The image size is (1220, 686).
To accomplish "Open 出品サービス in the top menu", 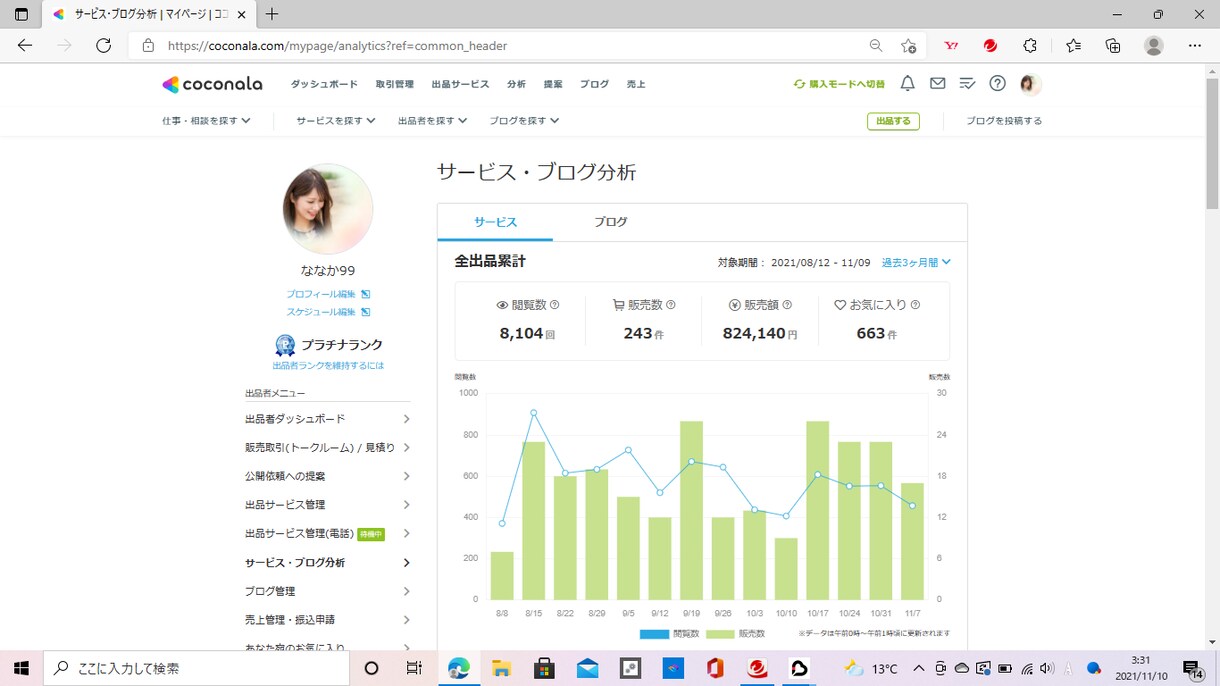I will [x=460, y=84].
